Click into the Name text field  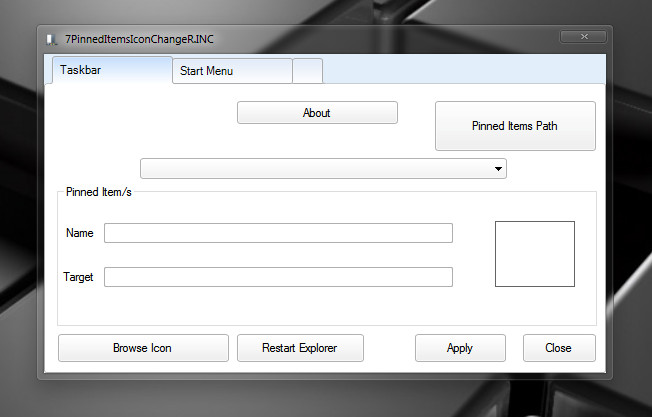click(278, 233)
